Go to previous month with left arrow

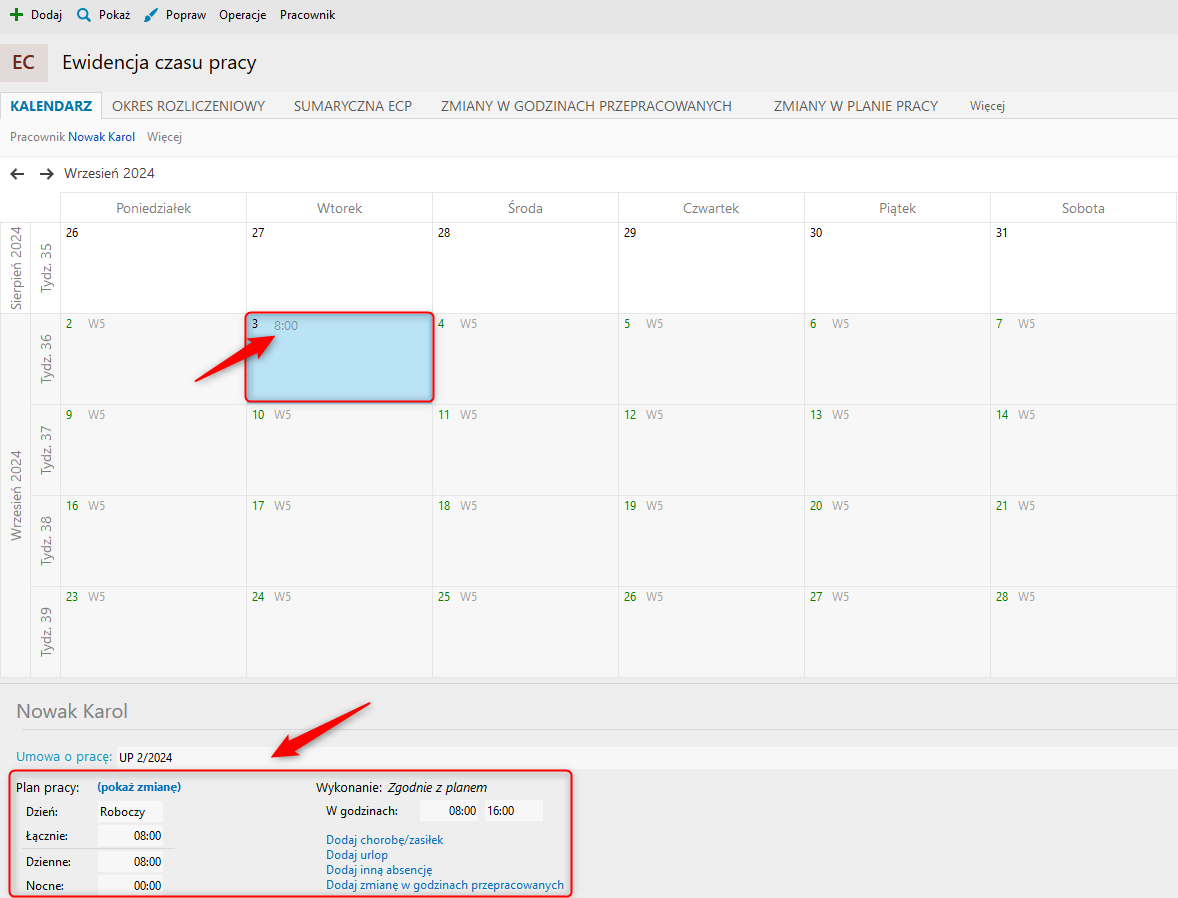coord(17,174)
